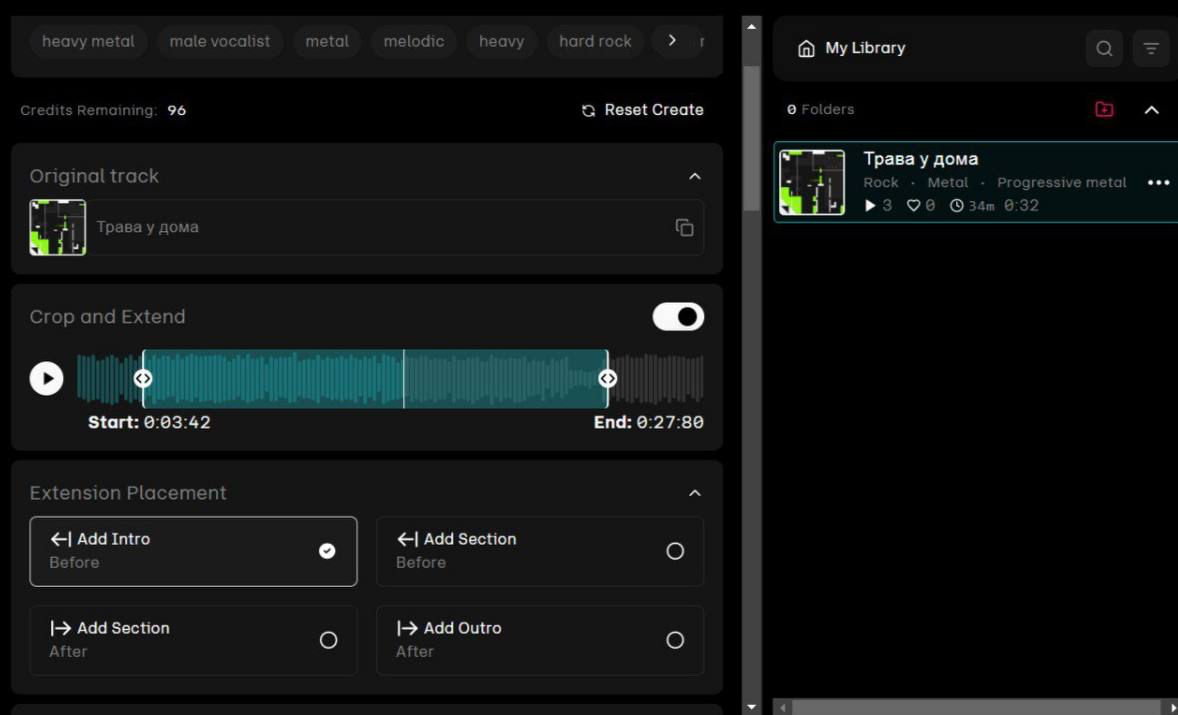This screenshot has width=1178, height=715.
Task: Click the copy icon beside original track
Action: [x=684, y=228]
